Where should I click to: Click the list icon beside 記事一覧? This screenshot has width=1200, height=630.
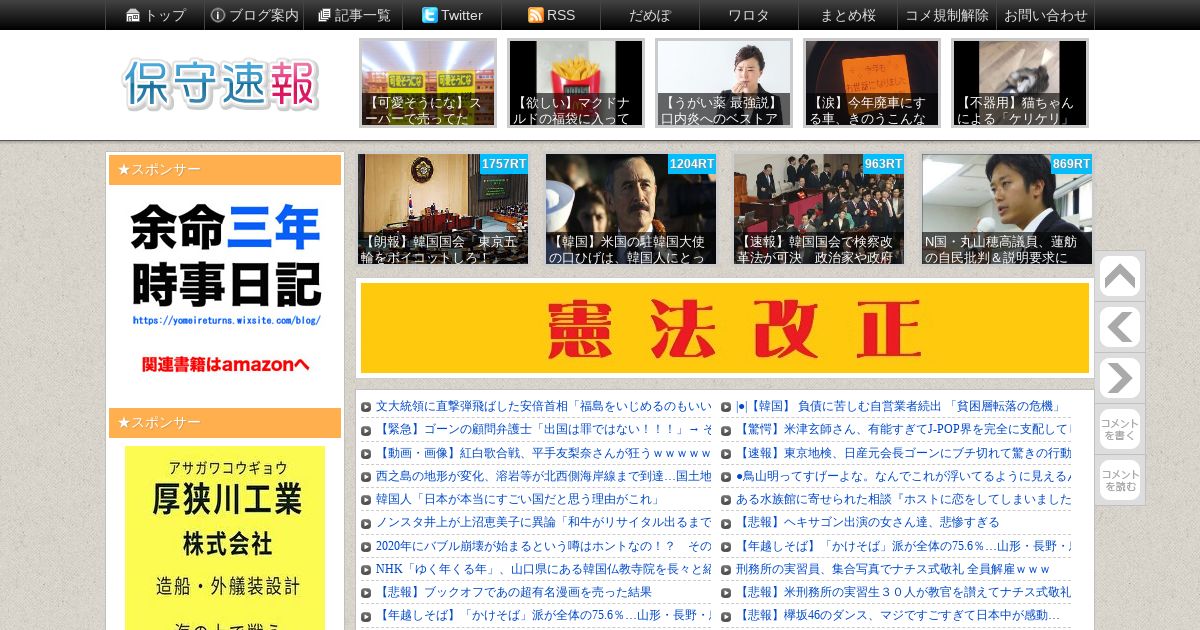324,15
